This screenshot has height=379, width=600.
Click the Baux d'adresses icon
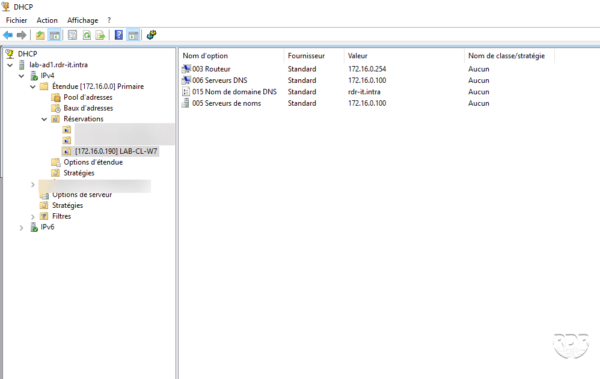pos(56,108)
